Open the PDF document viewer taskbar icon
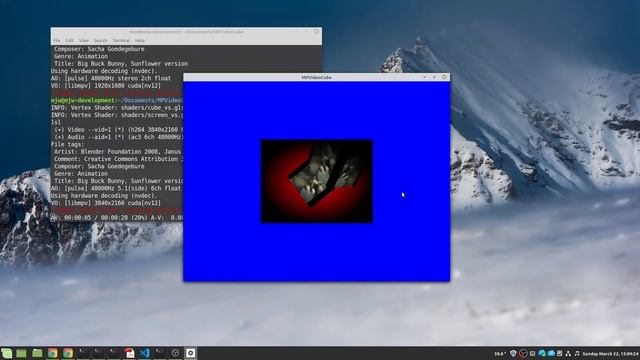Viewport: 640px width, 360px height. (129, 353)
